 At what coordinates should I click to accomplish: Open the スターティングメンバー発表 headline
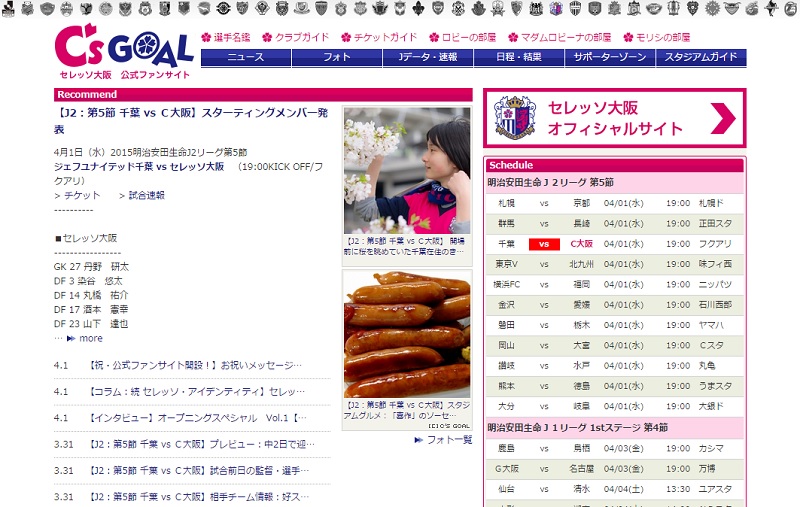click(x=191, y=121)
